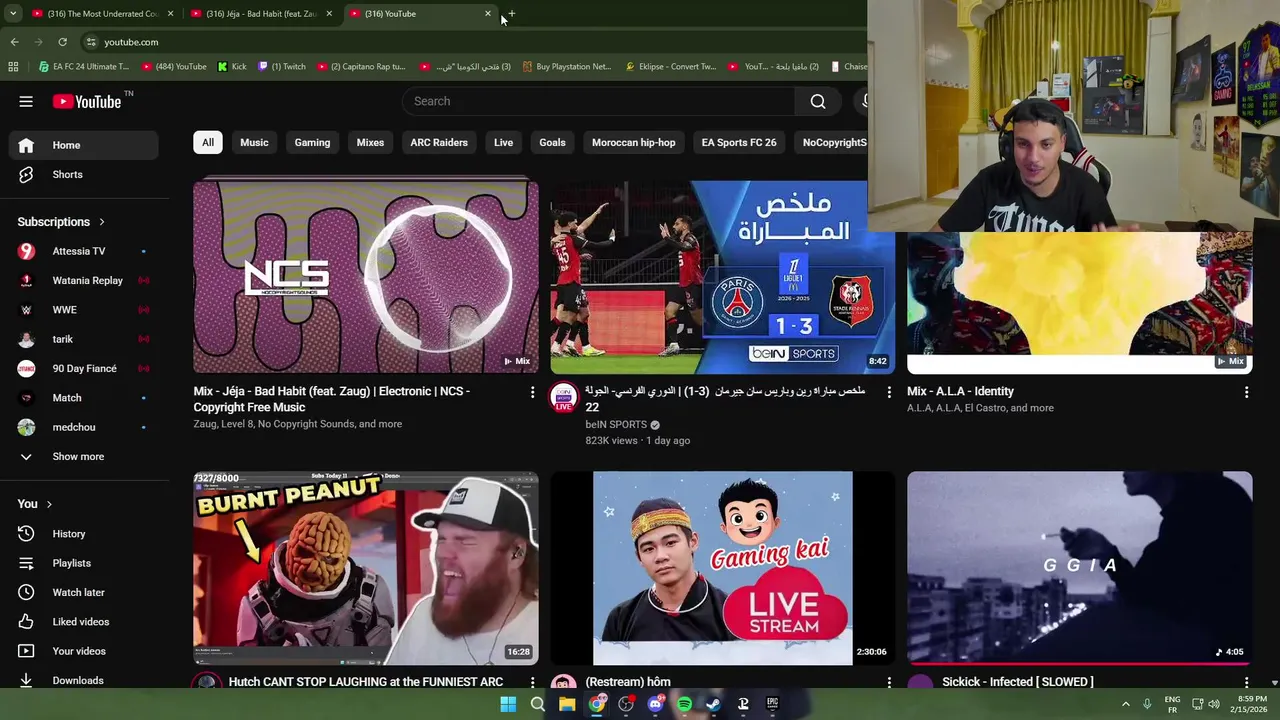
Task: Open more options for Mix - A.L.A - Identity
Action: pyautogui.click(x=1246, y=392)
